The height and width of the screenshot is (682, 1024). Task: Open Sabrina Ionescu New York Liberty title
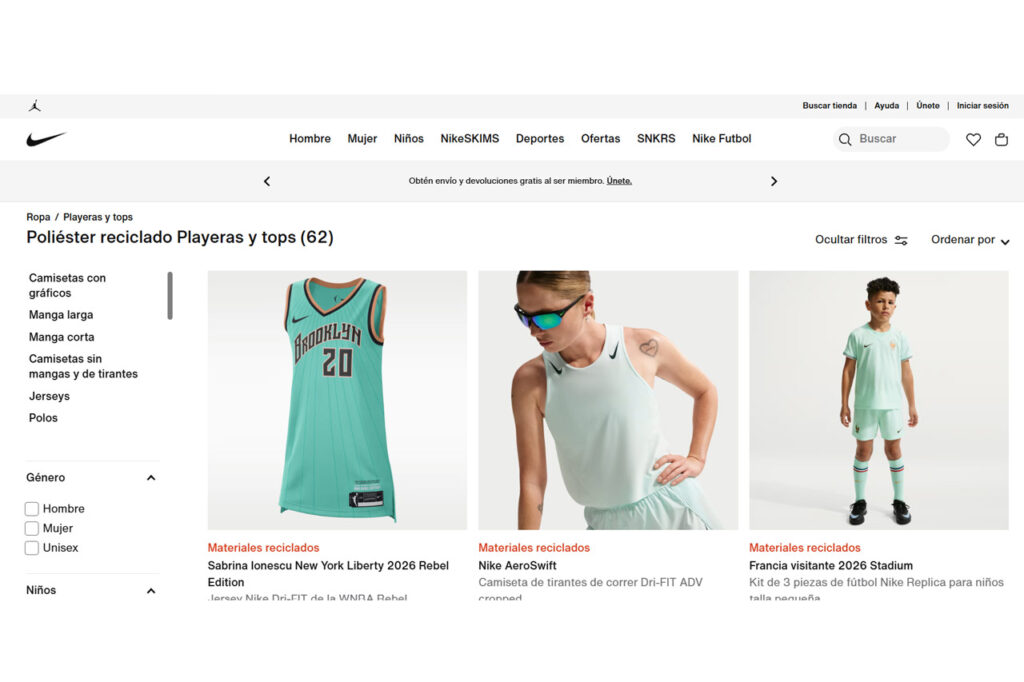[x=328, y=574]
